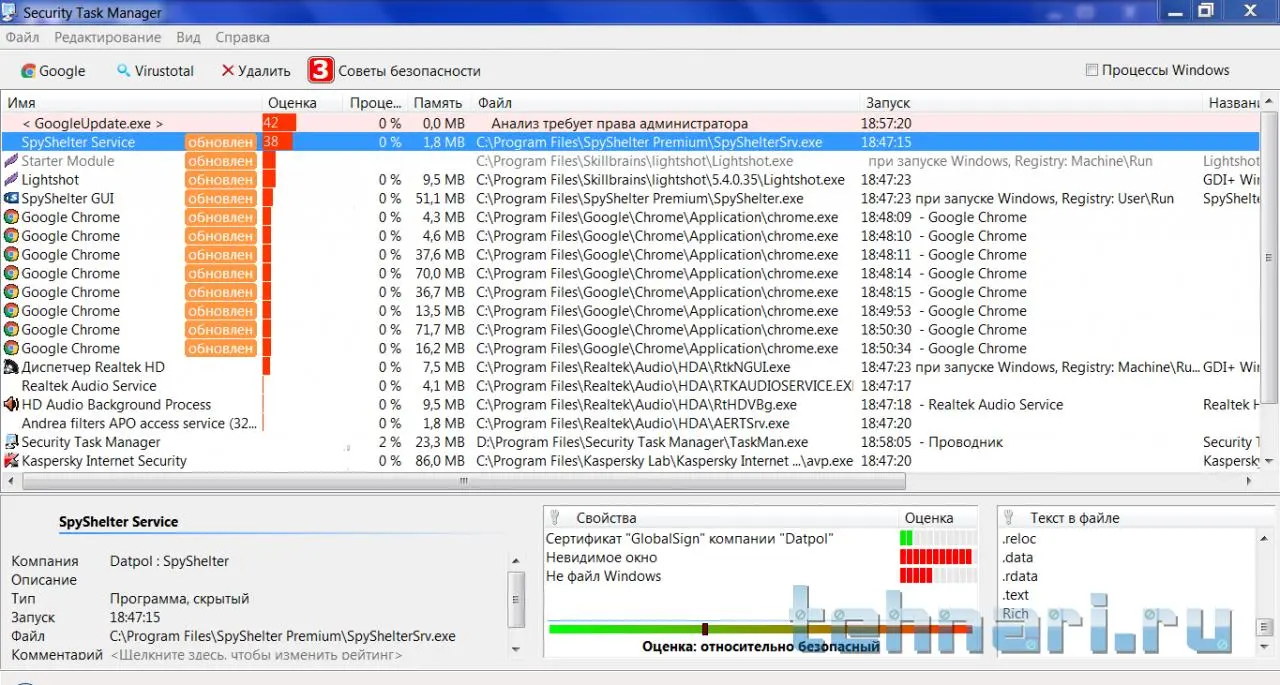Click the Chrome icon in the 4,3 MB row
The height and width of the screenshot is (685, 1280).
click(11, 217)
